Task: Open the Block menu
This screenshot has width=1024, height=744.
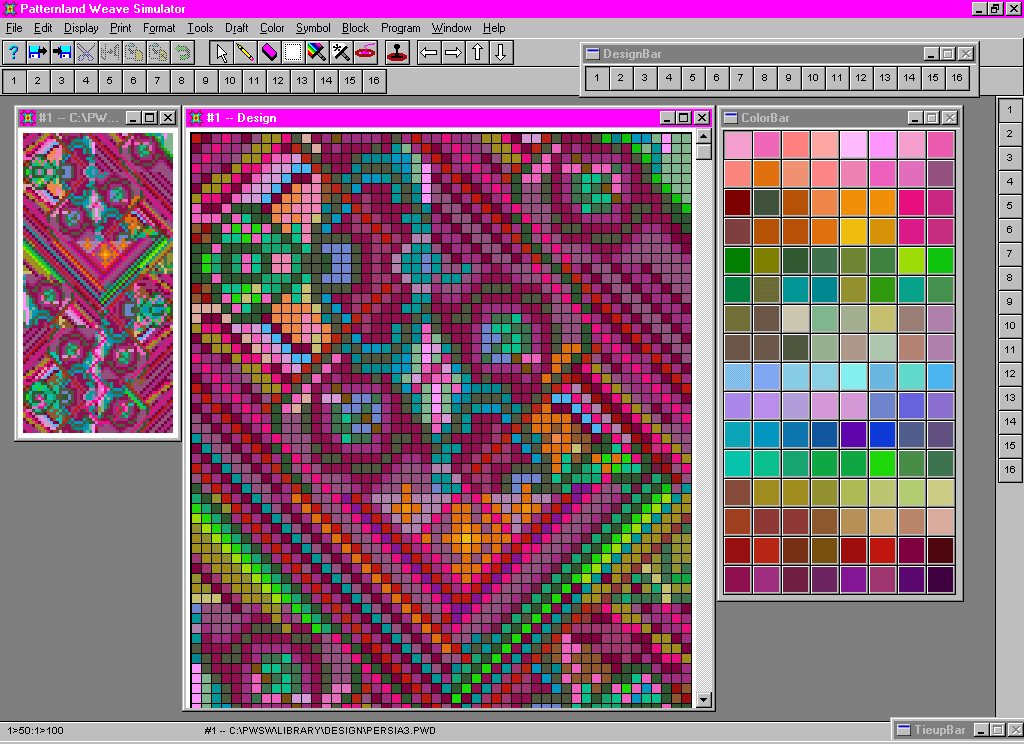Action: point(355,28)
